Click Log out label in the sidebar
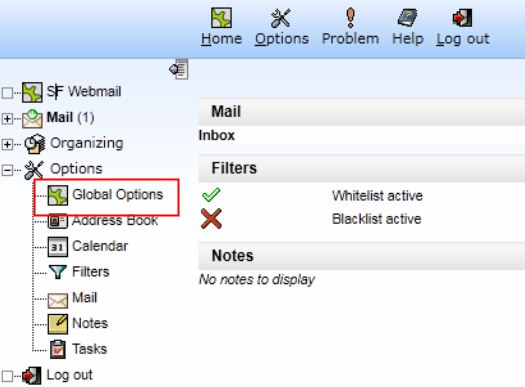The height and width of the screenshot is (387, 525). [69, 375]
